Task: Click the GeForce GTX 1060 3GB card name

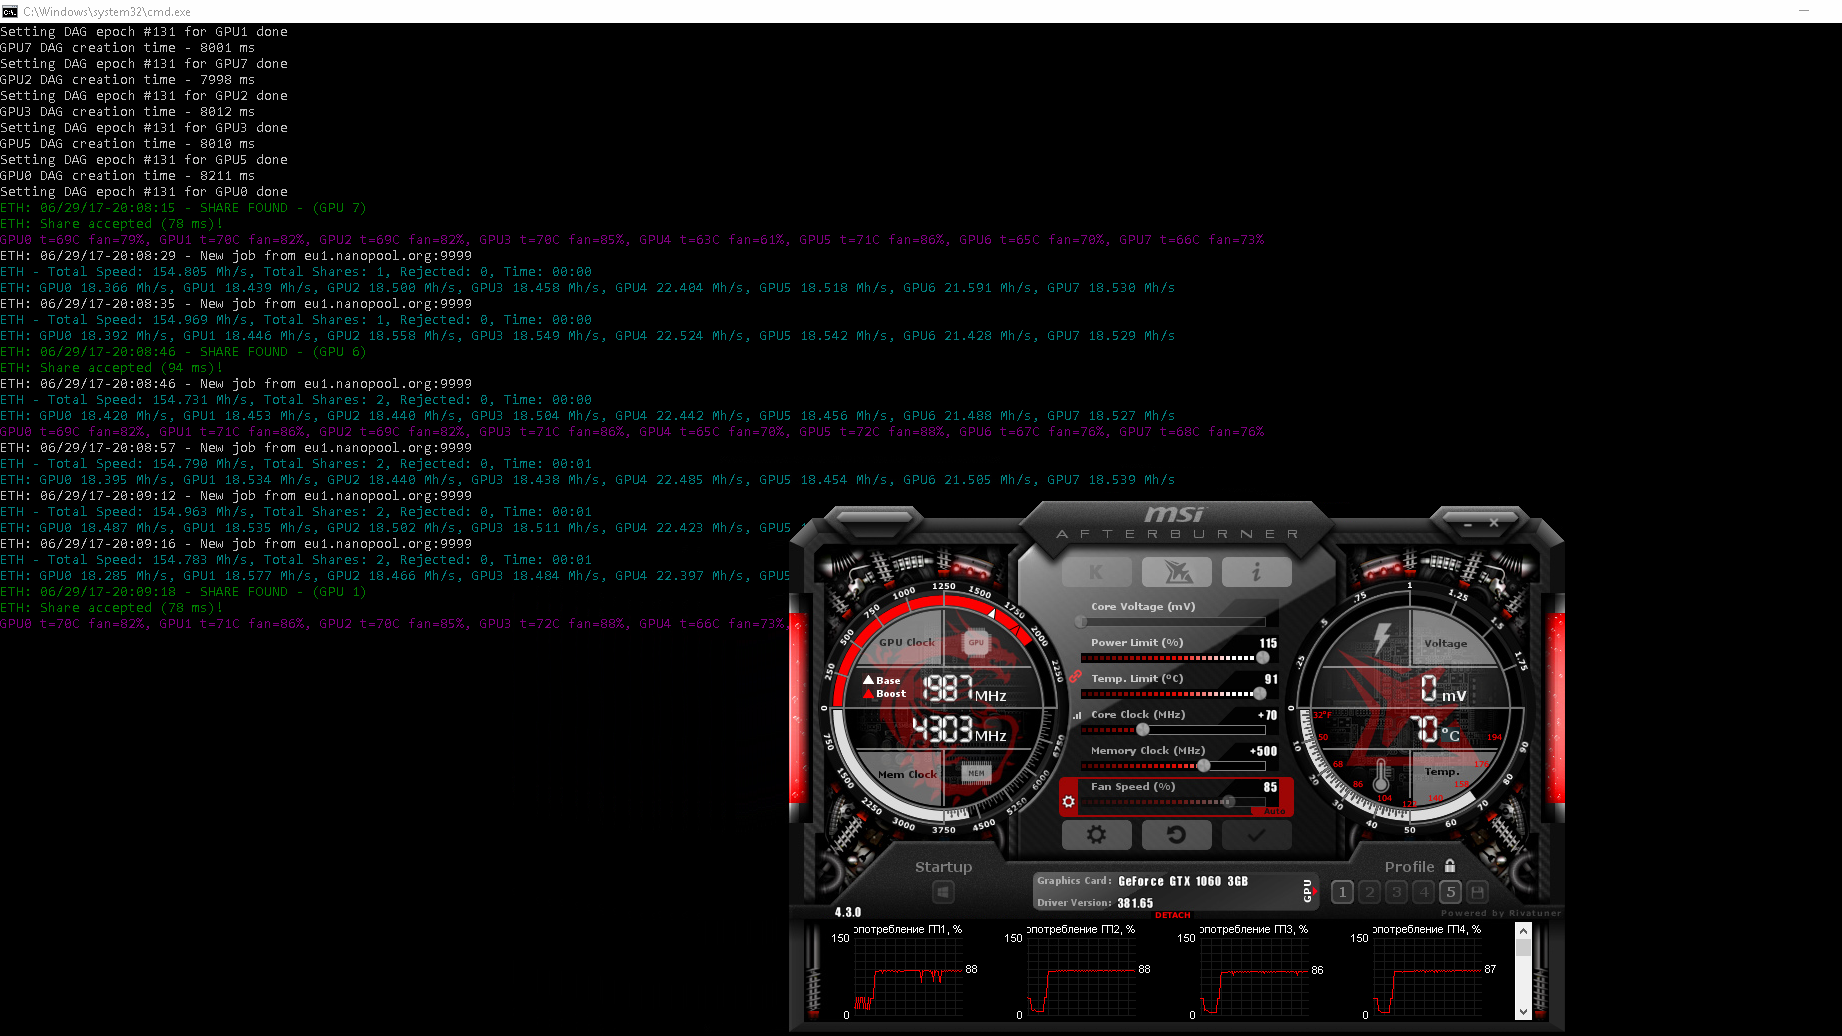Action: pyautogui.click(x=1183, y=881)
